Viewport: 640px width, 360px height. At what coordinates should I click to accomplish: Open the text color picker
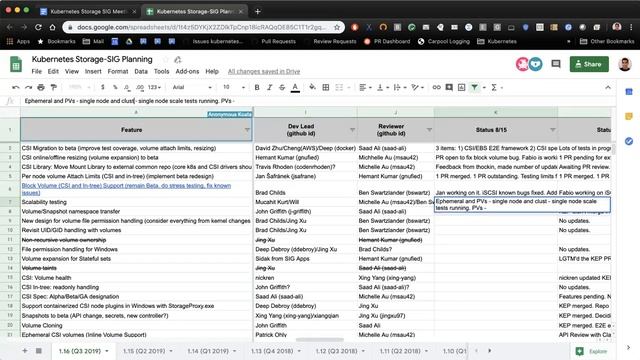pos(295,87)
